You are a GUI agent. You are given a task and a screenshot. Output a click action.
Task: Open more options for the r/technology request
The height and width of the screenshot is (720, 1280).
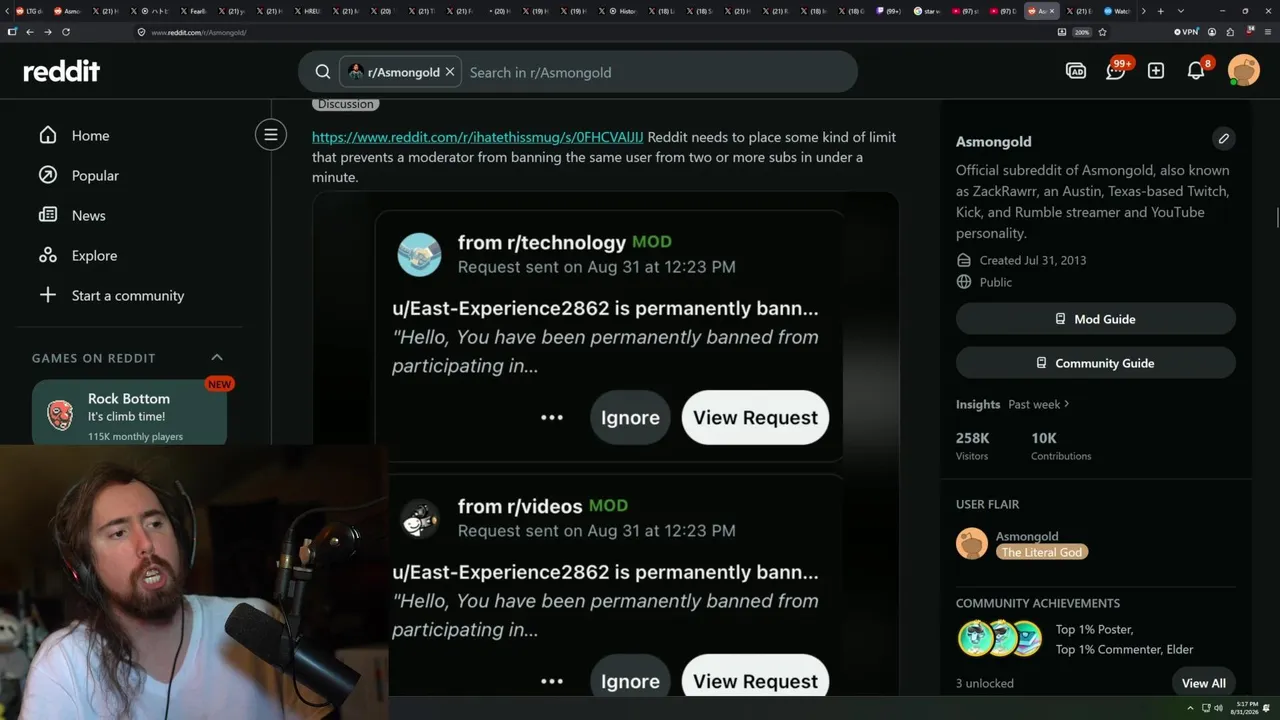point(552,418)
